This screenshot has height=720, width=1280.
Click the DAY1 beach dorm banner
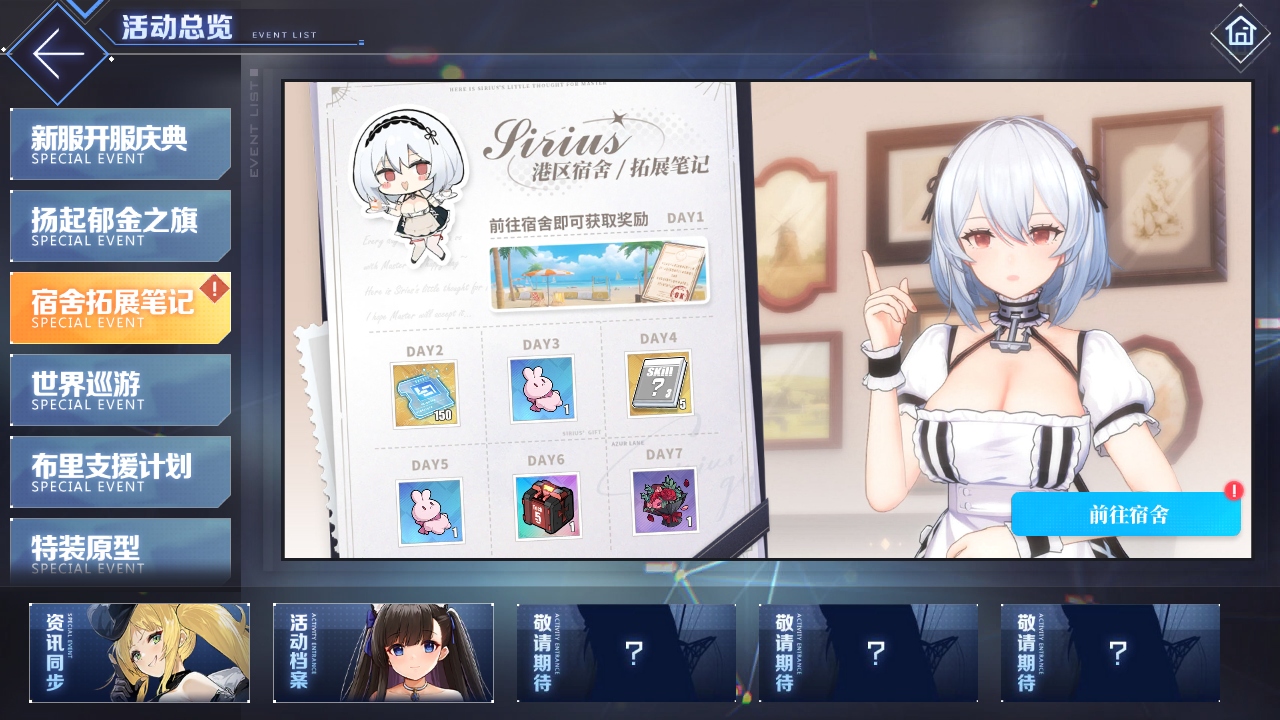pos(598,273)
